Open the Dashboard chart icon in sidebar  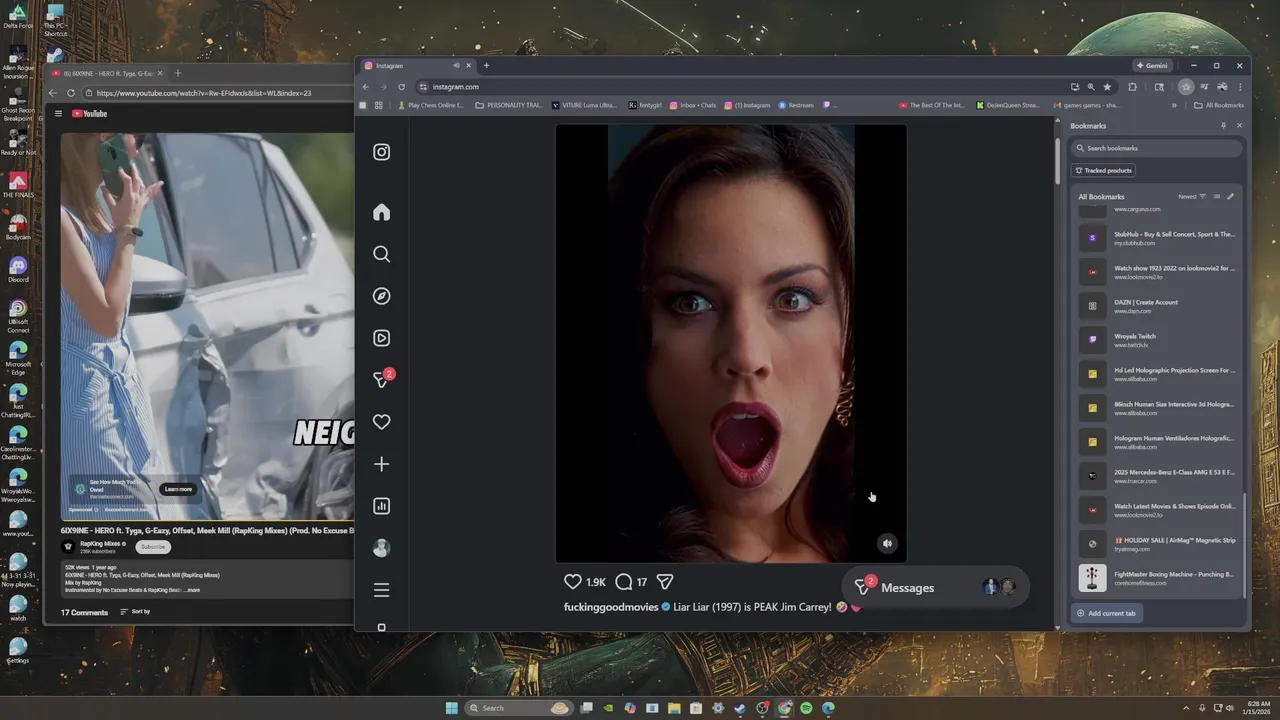pyautogui.click(x=381, y=506)
